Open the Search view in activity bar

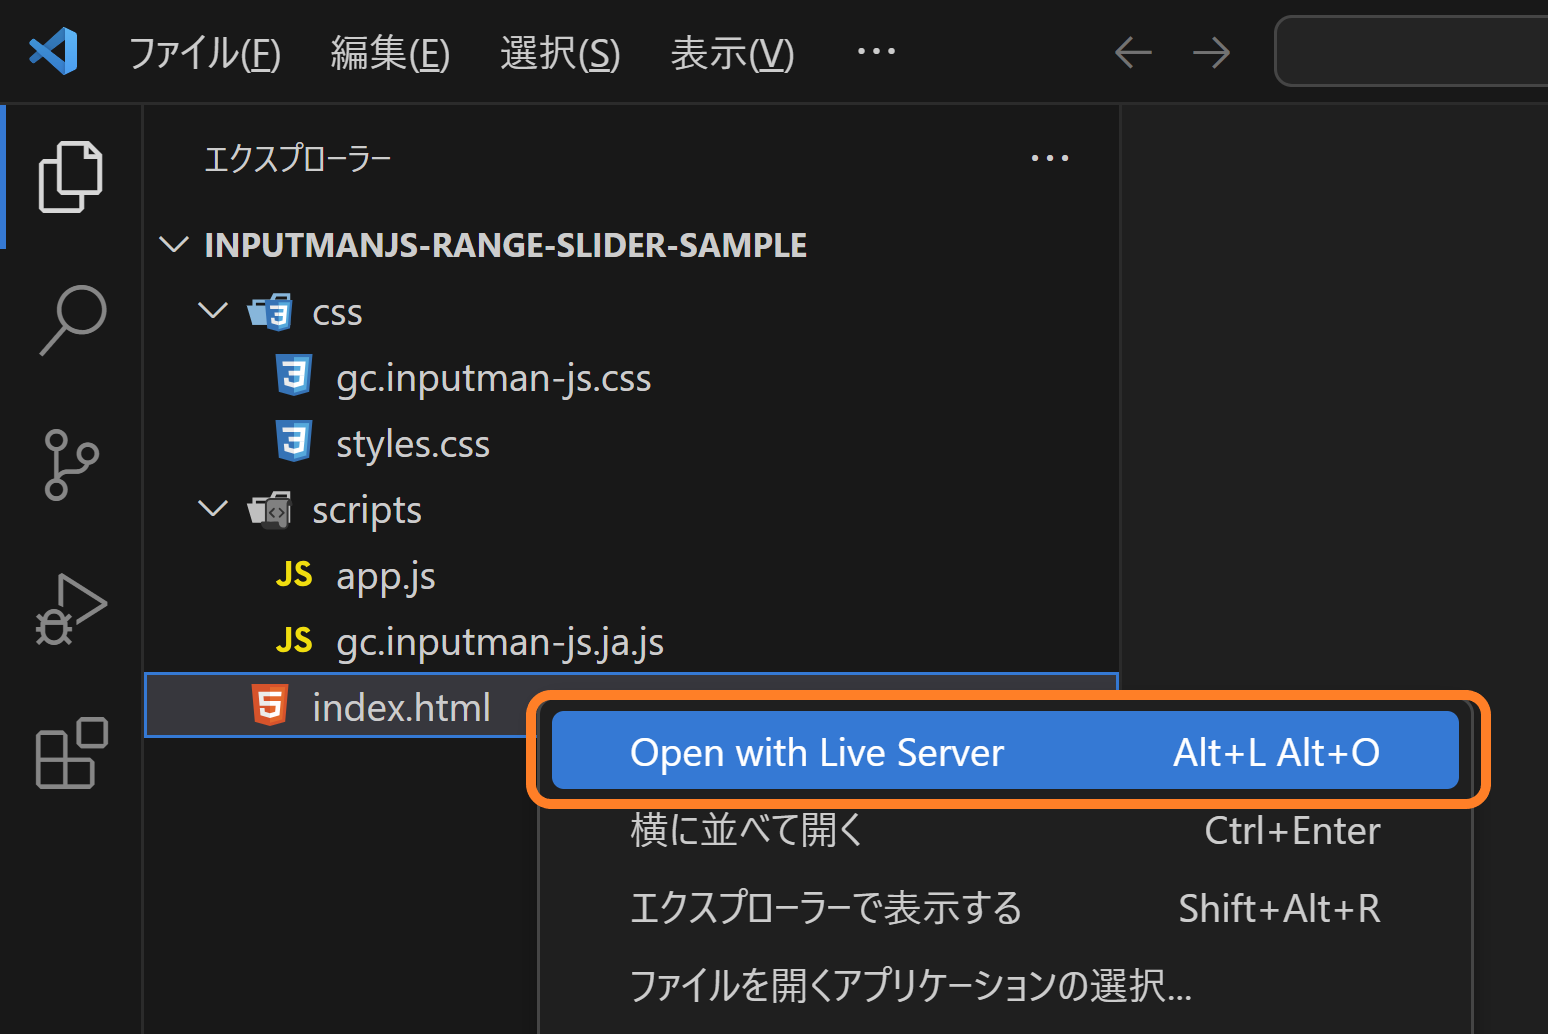coord(72,320)
